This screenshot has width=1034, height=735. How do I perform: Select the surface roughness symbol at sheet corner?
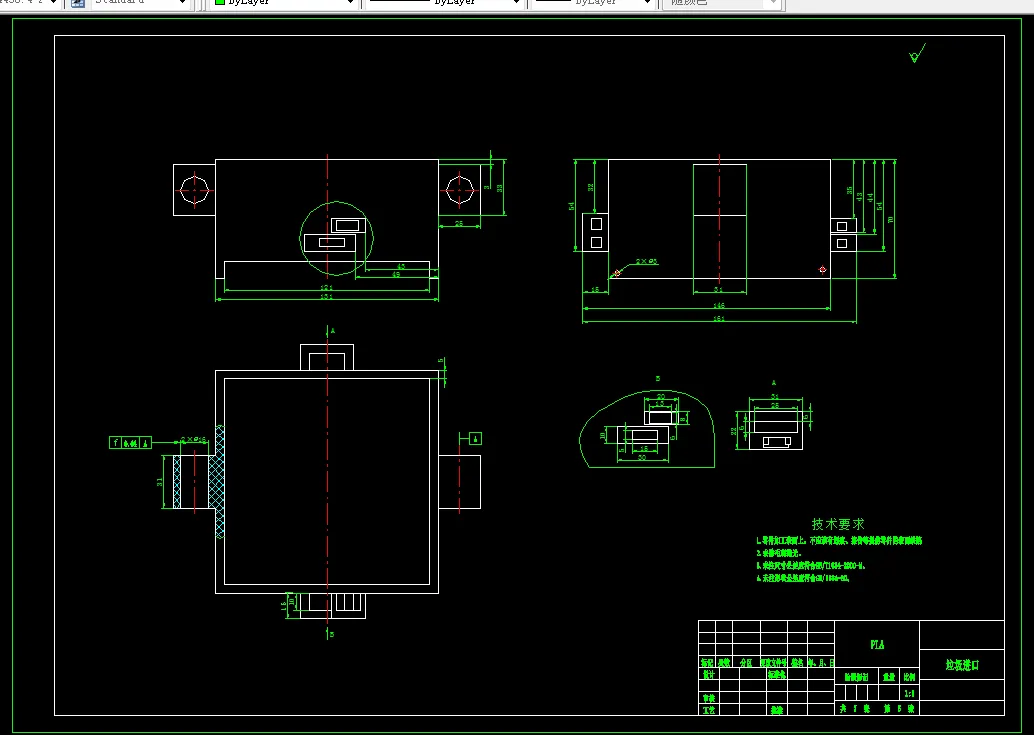point(917,53)
